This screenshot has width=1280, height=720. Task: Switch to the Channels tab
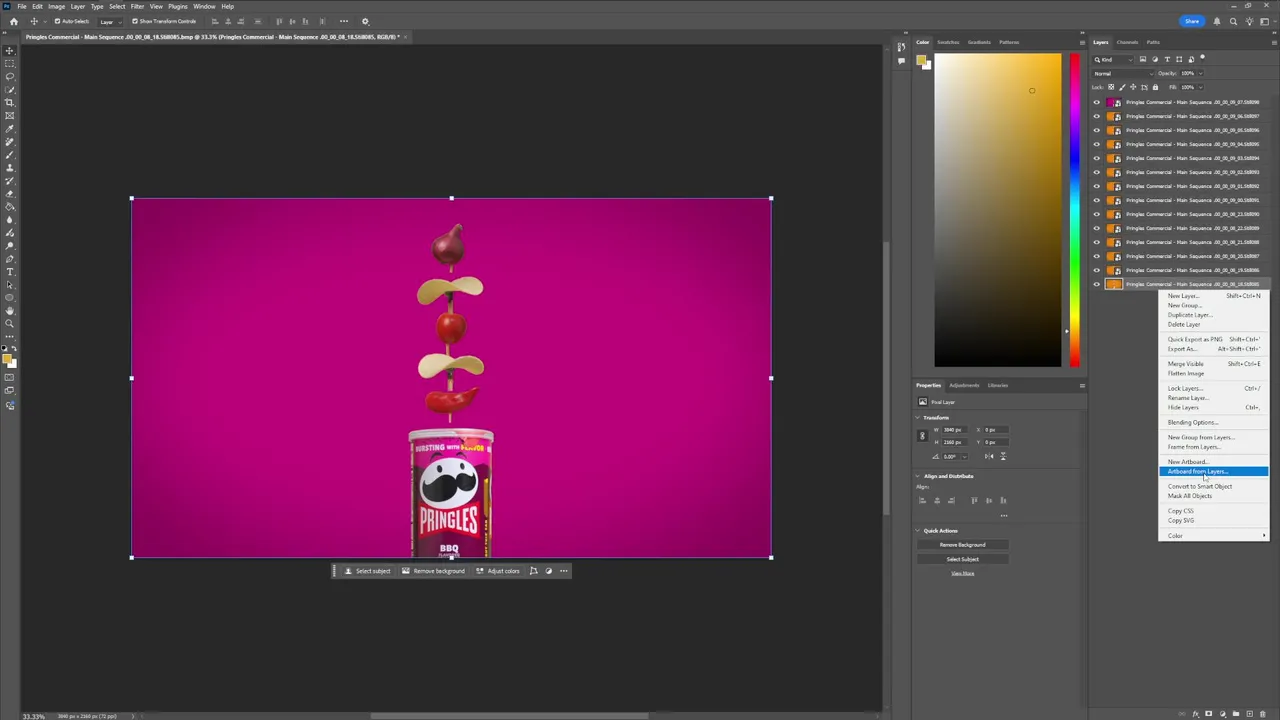coord(1127,42)
